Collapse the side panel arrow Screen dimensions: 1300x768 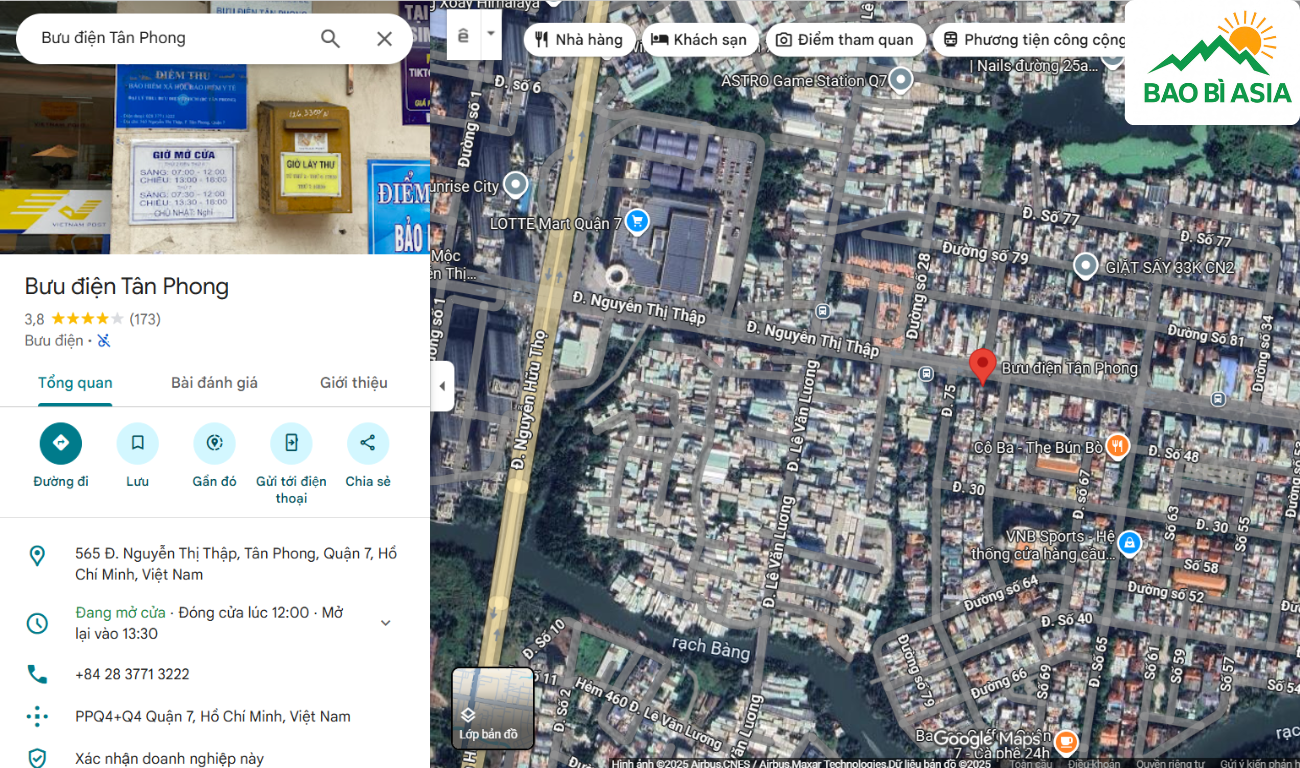(442, 386)
